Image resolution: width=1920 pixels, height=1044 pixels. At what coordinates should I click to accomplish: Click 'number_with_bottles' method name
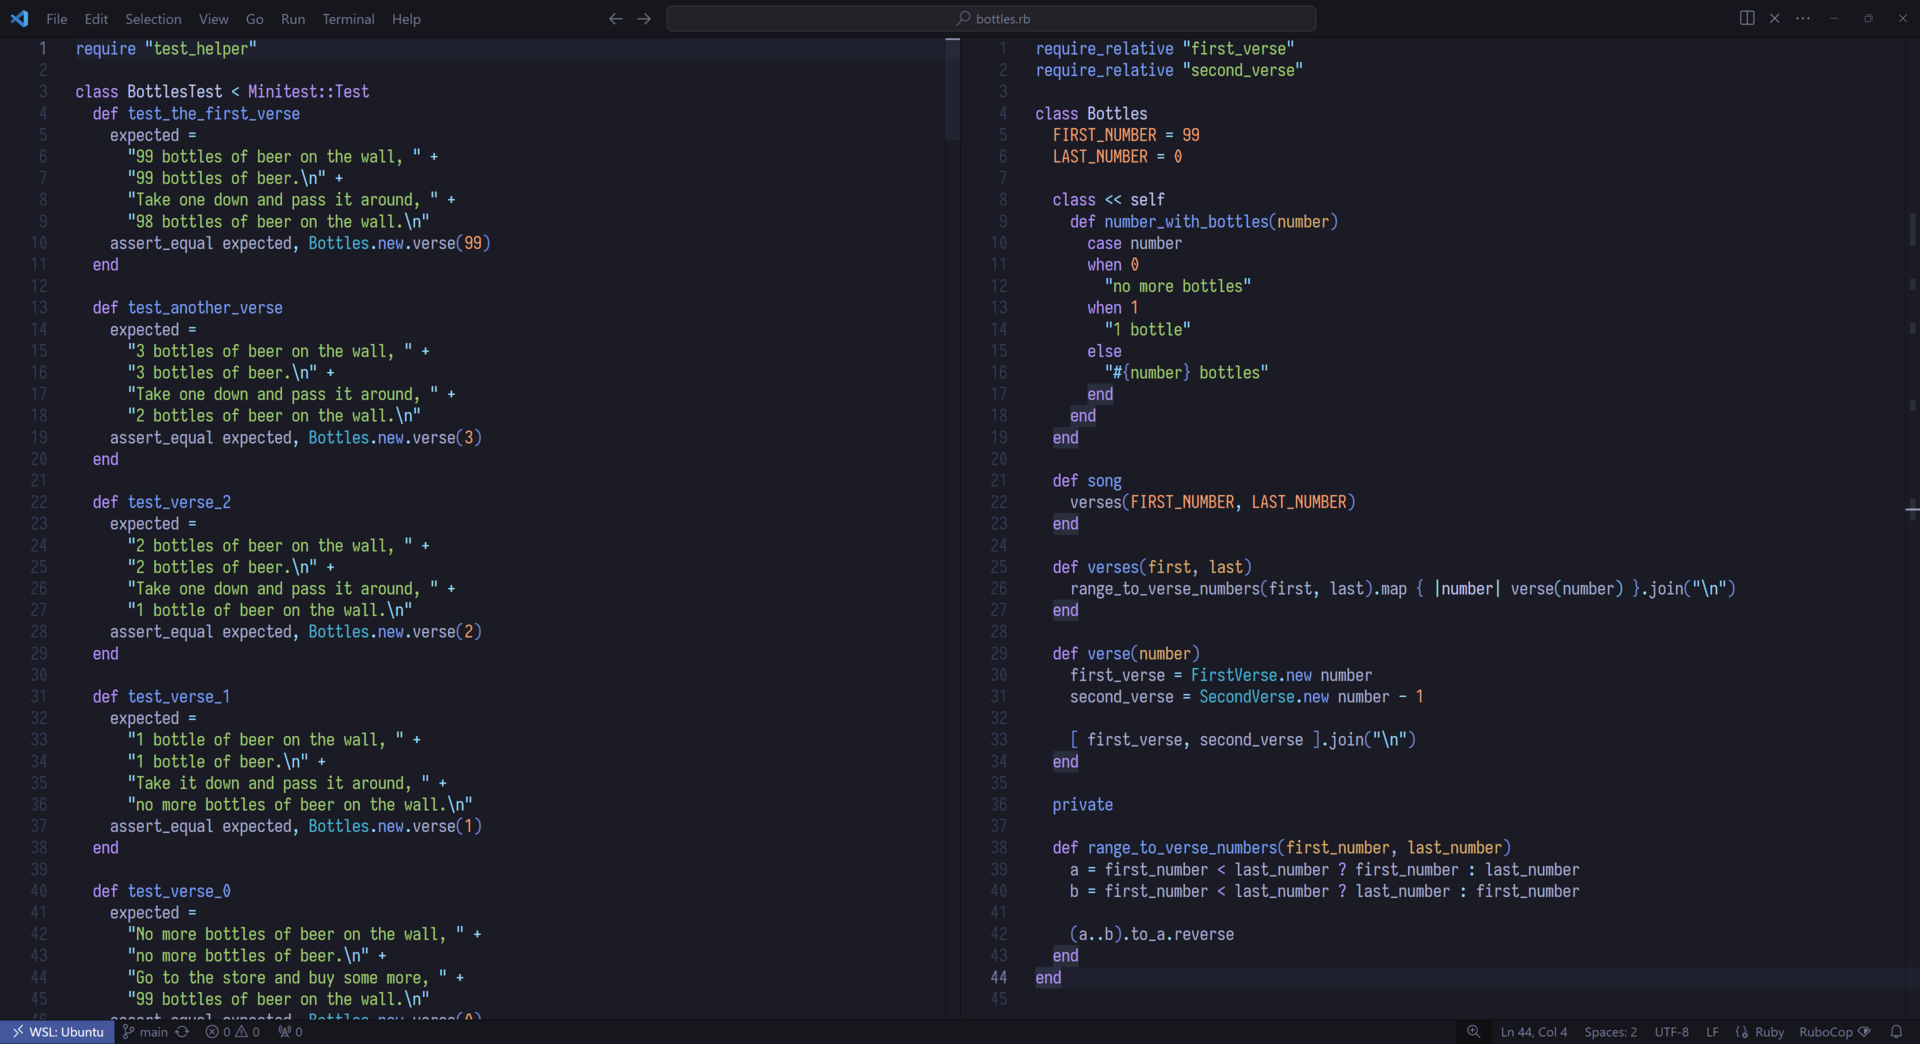coord(1187,222)
